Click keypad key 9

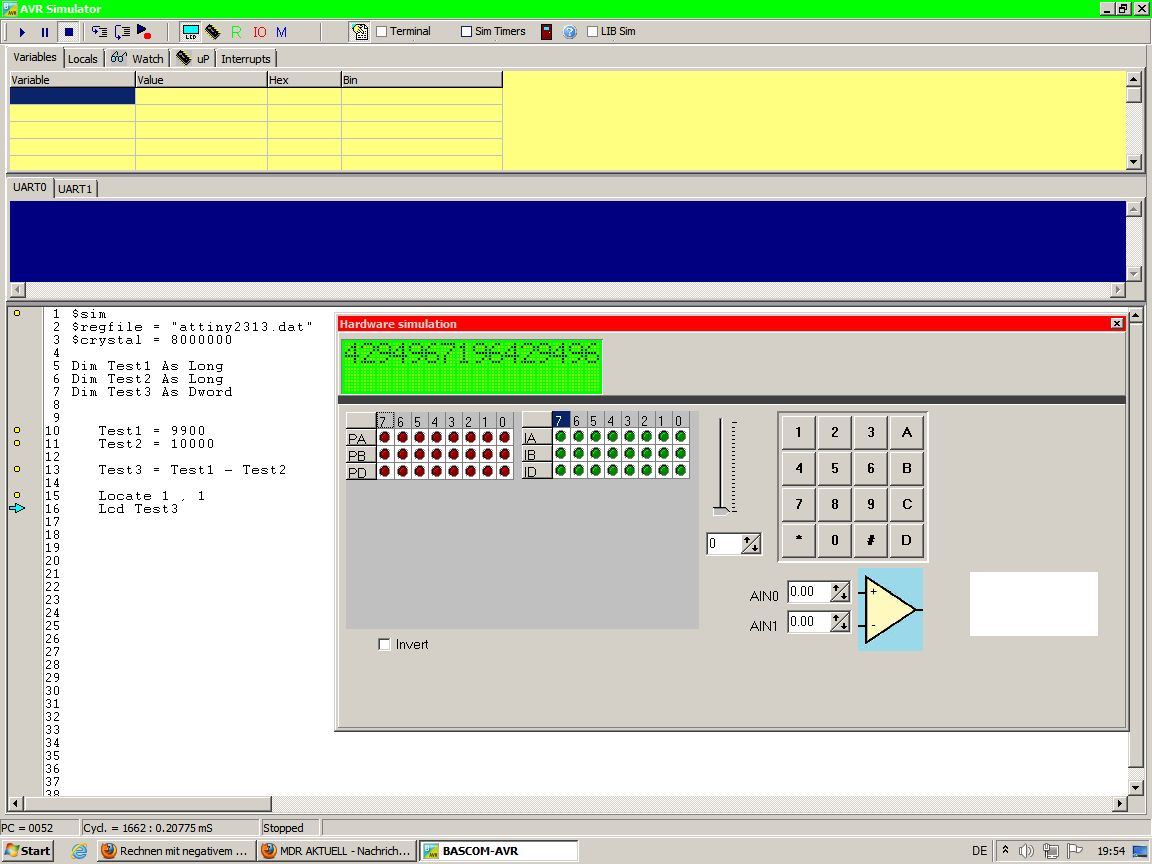pos(871,504)
